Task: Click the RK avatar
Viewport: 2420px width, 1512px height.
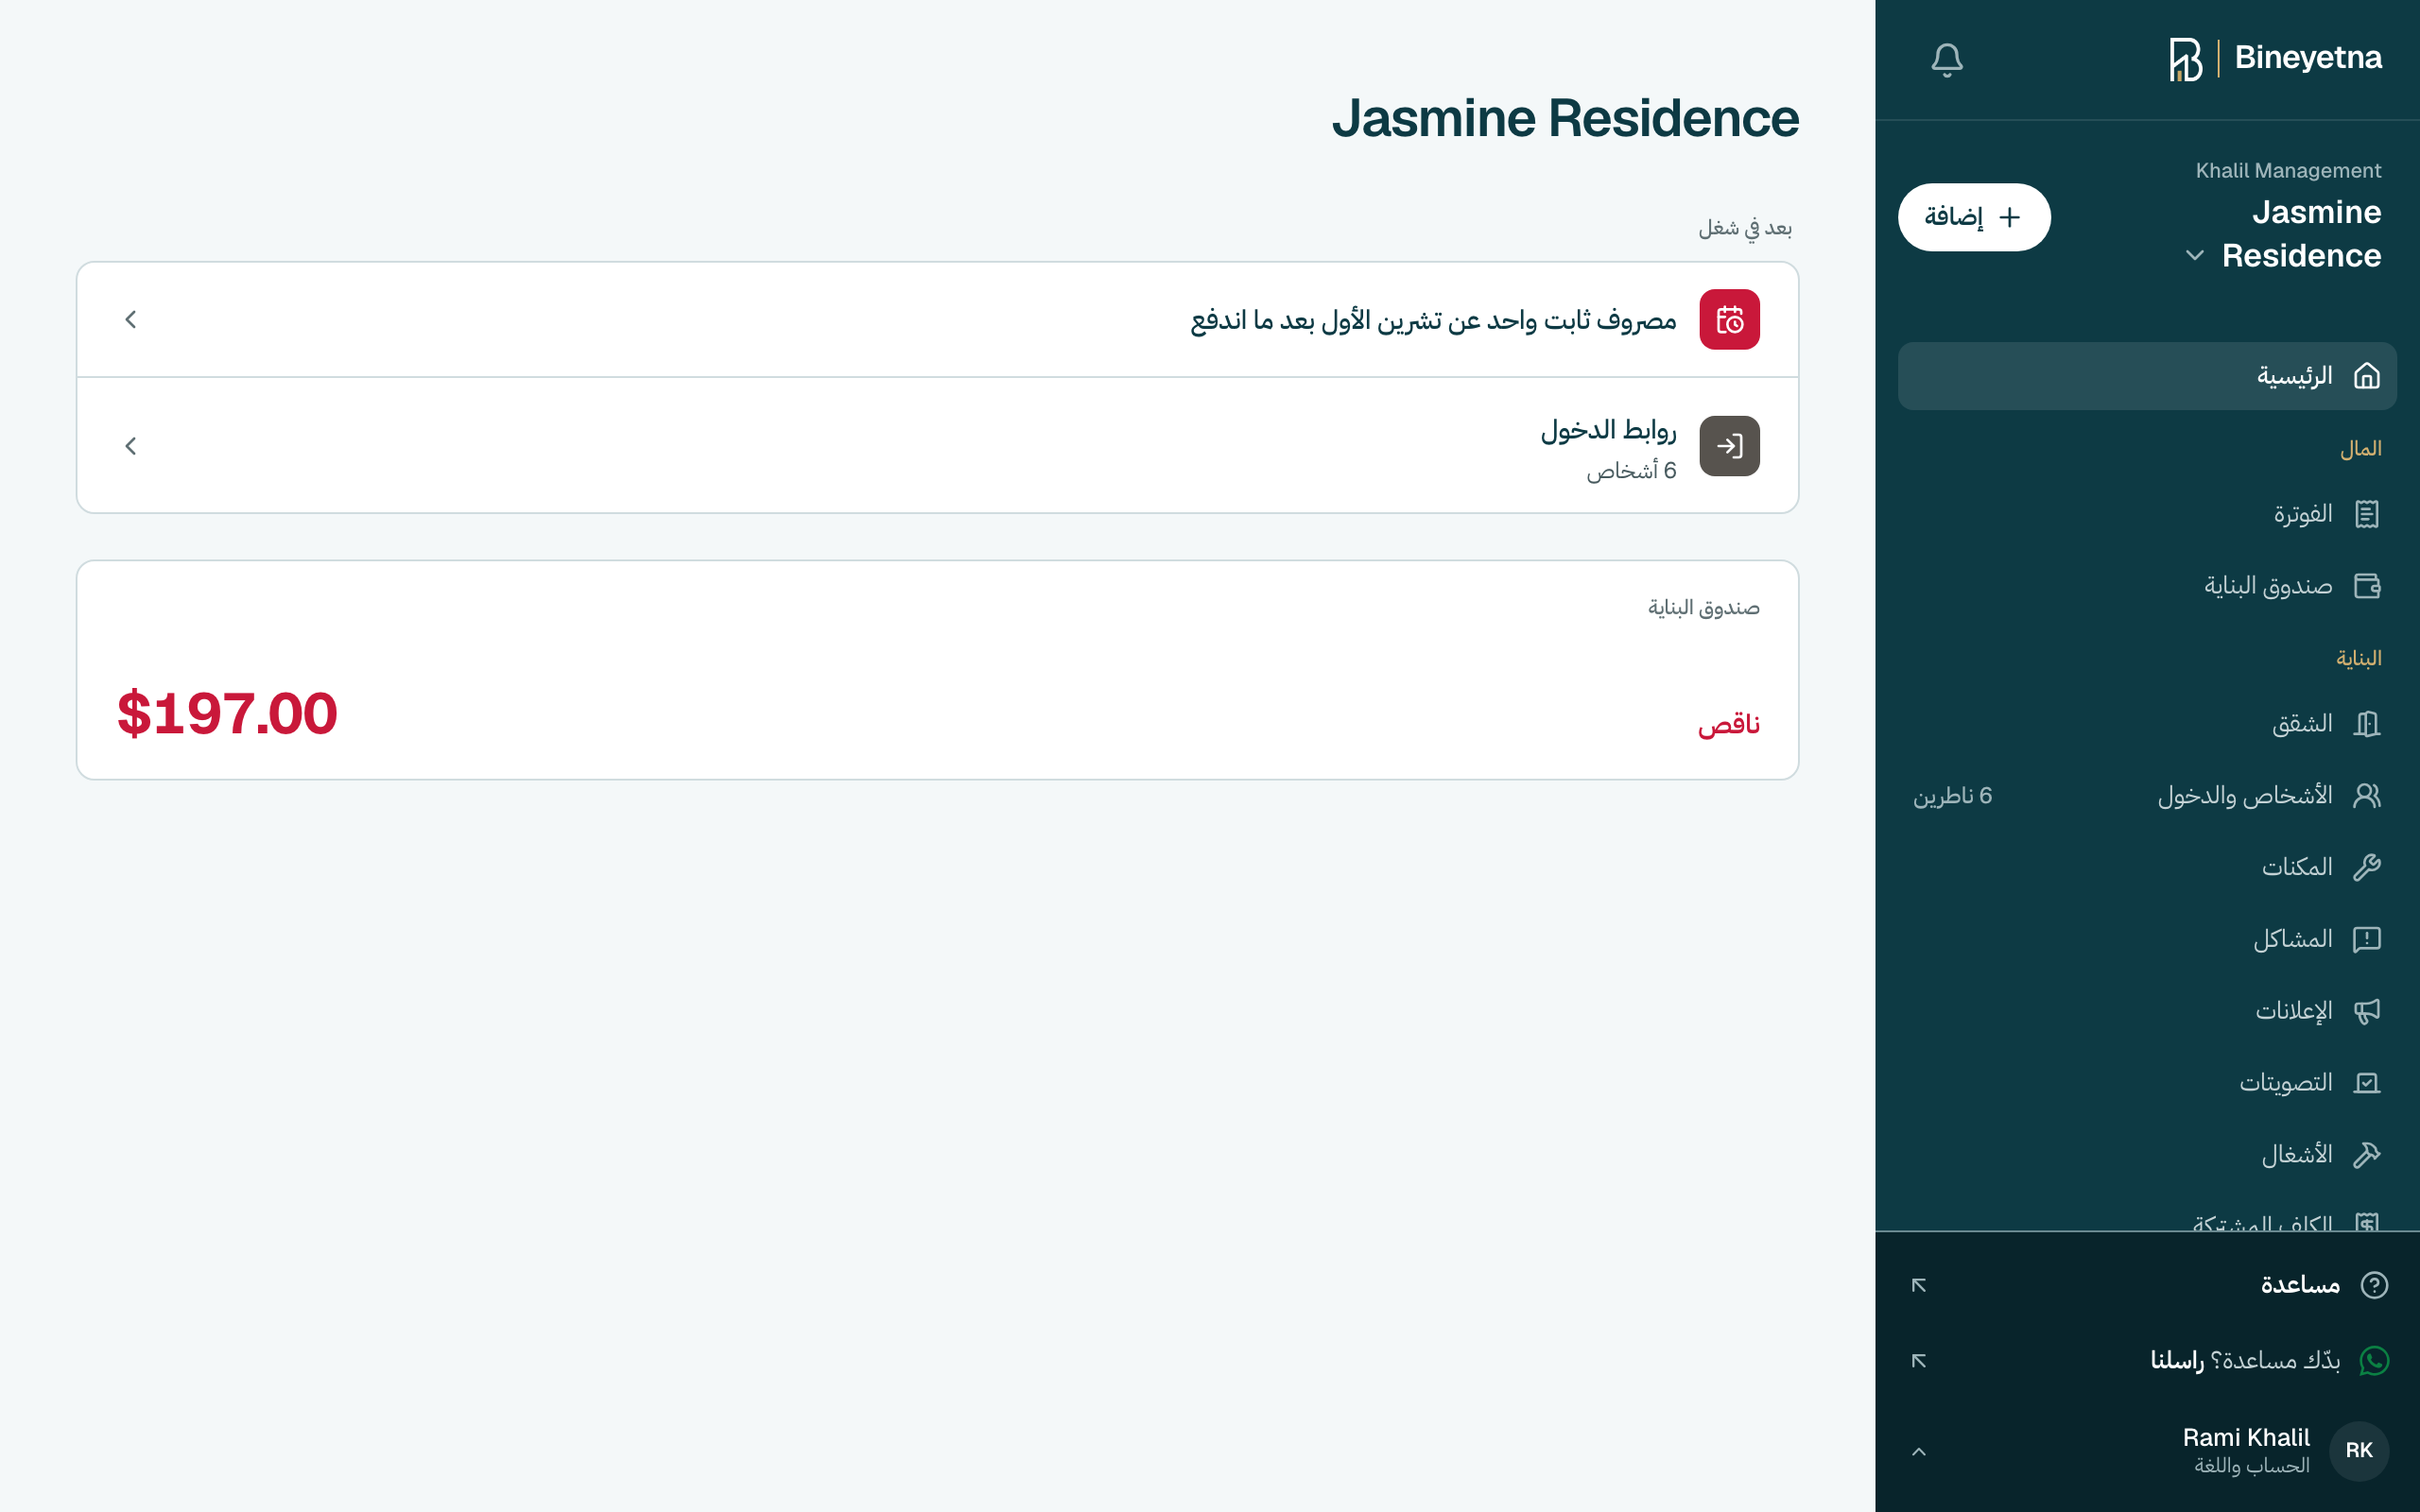Action: coord(2358,1451)
